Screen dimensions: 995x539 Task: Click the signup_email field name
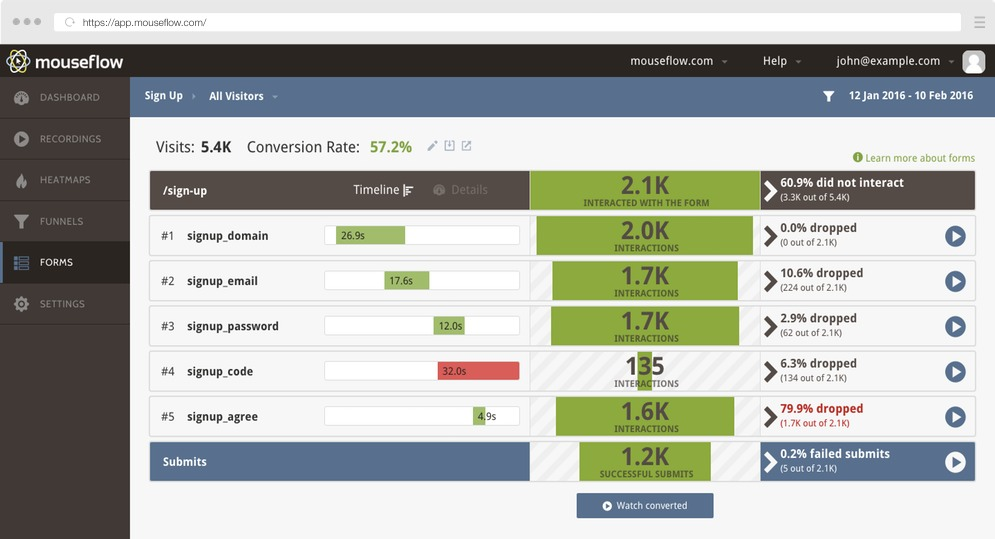(222, 281)
